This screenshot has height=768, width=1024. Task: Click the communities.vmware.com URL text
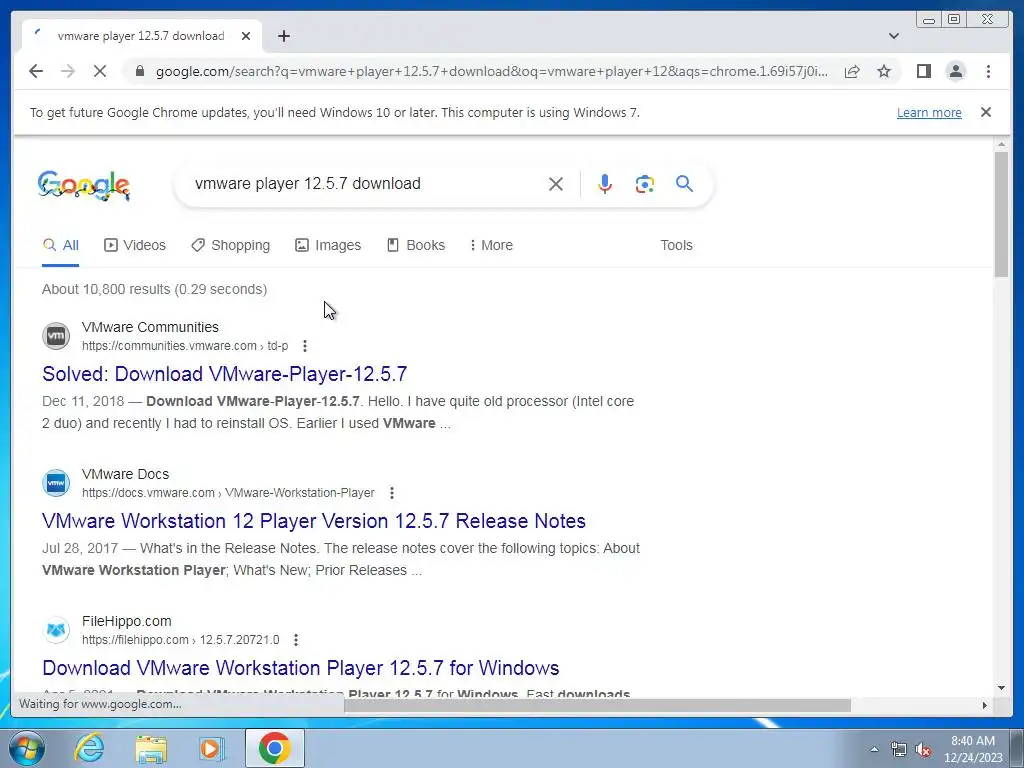tap(185, 346)
